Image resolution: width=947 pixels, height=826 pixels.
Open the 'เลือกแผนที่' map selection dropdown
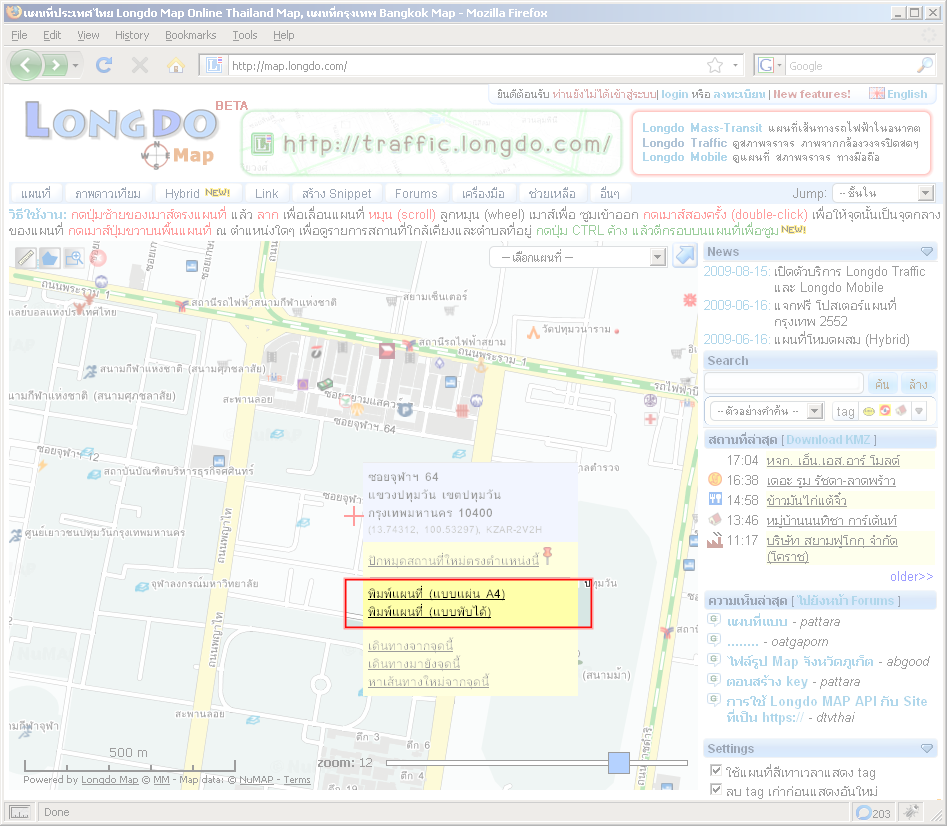tap(578, 257)
